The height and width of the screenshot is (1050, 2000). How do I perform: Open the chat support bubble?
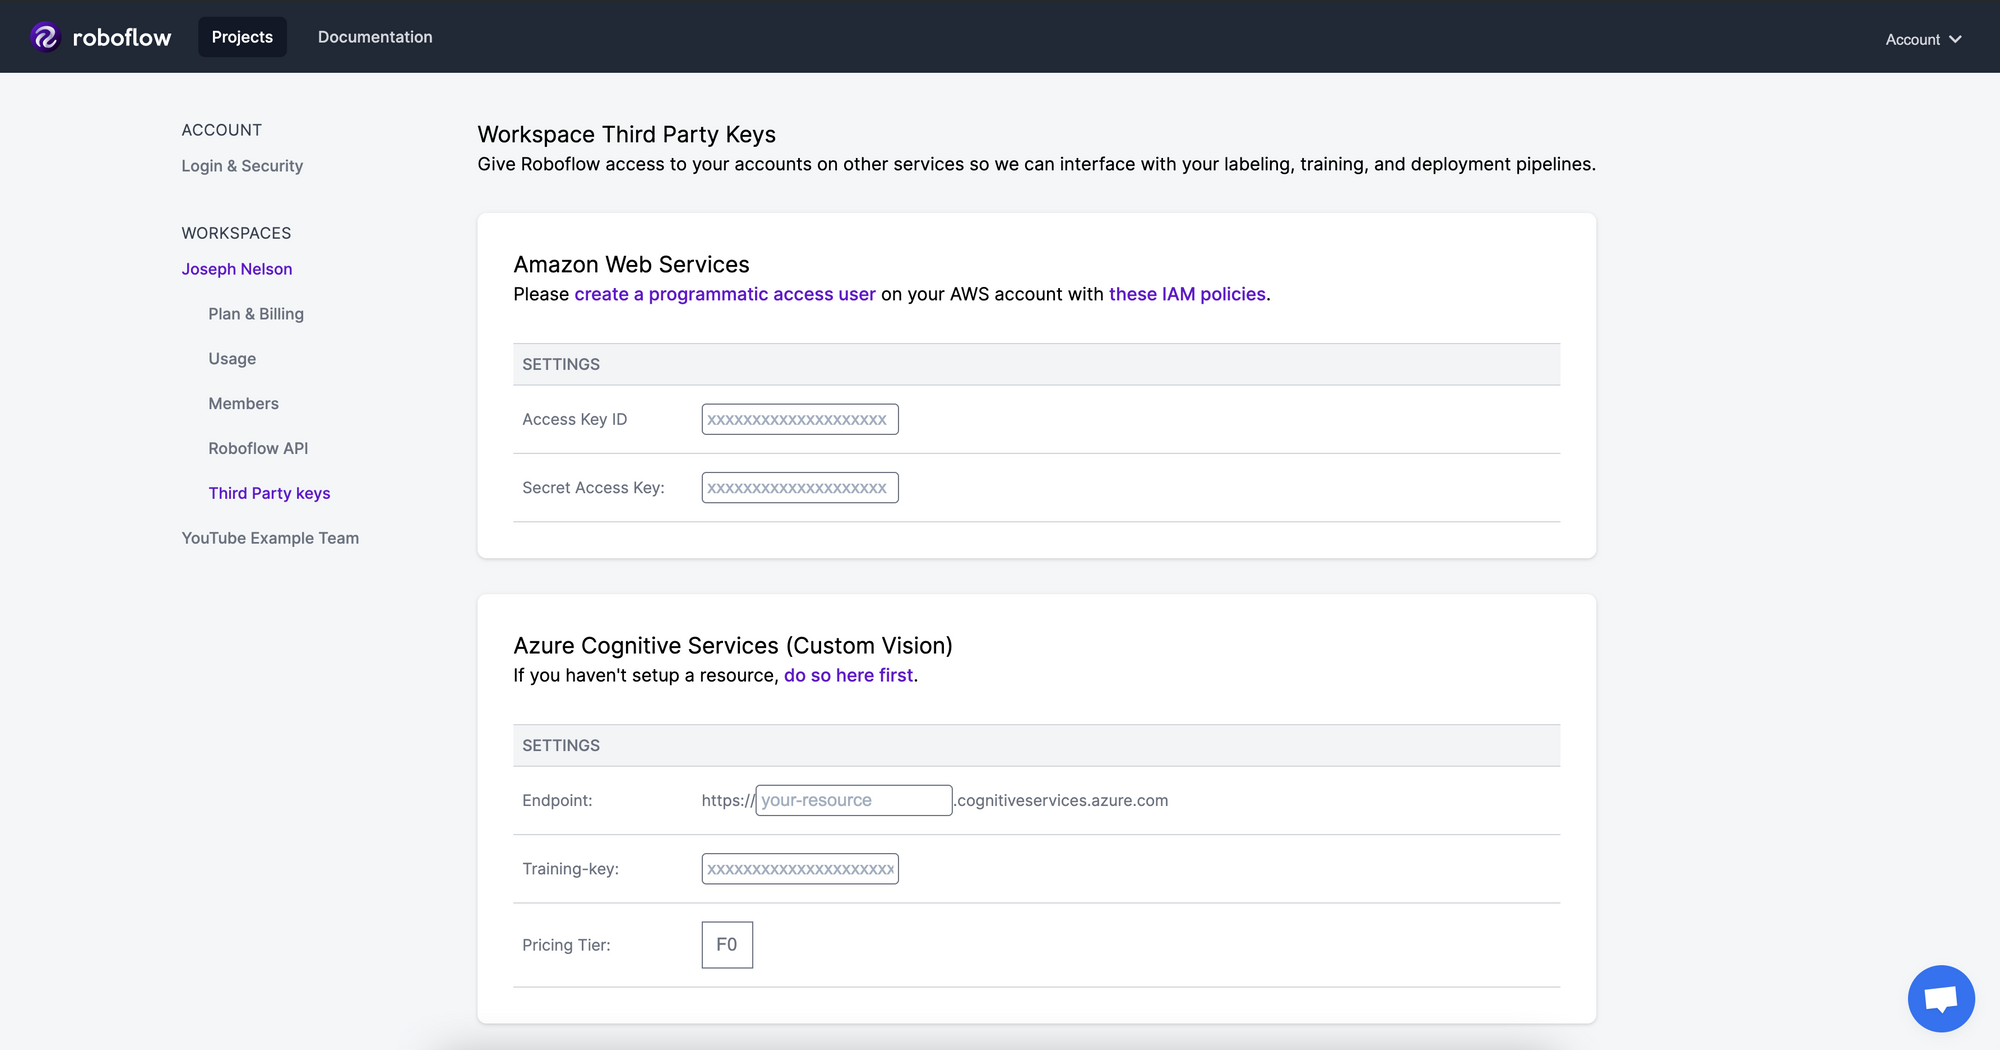coord(1941,998)
